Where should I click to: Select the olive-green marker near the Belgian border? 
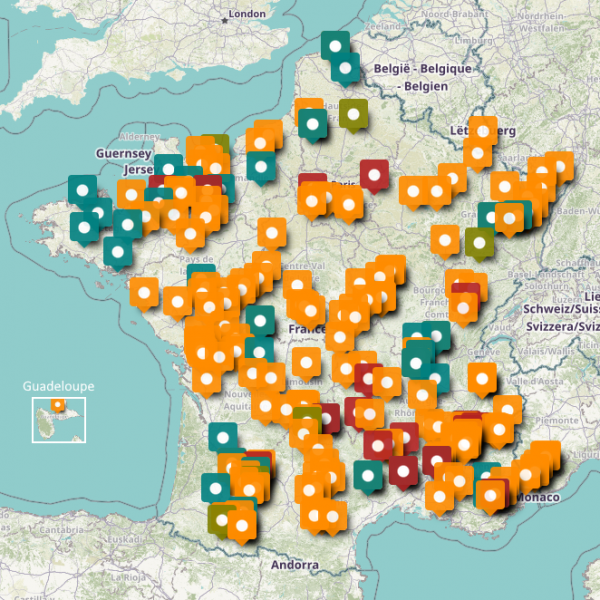pos(352,113)
